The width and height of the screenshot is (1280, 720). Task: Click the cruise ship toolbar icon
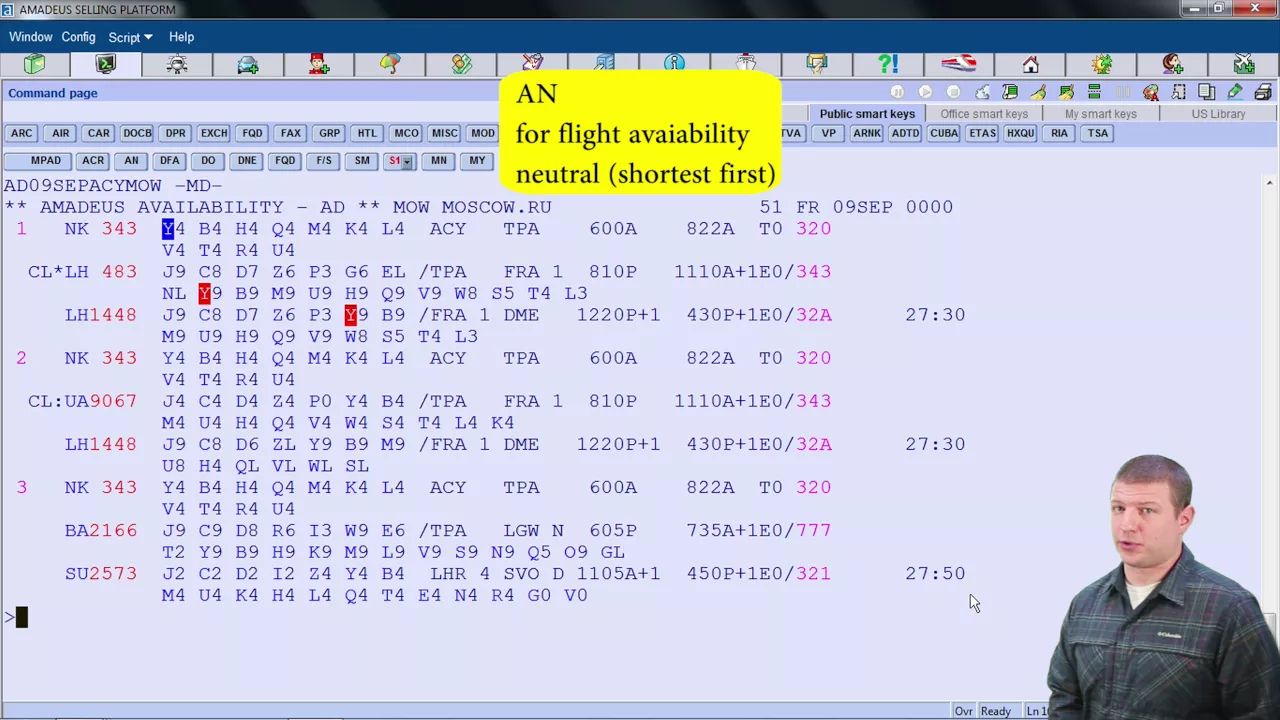point(746,64)
